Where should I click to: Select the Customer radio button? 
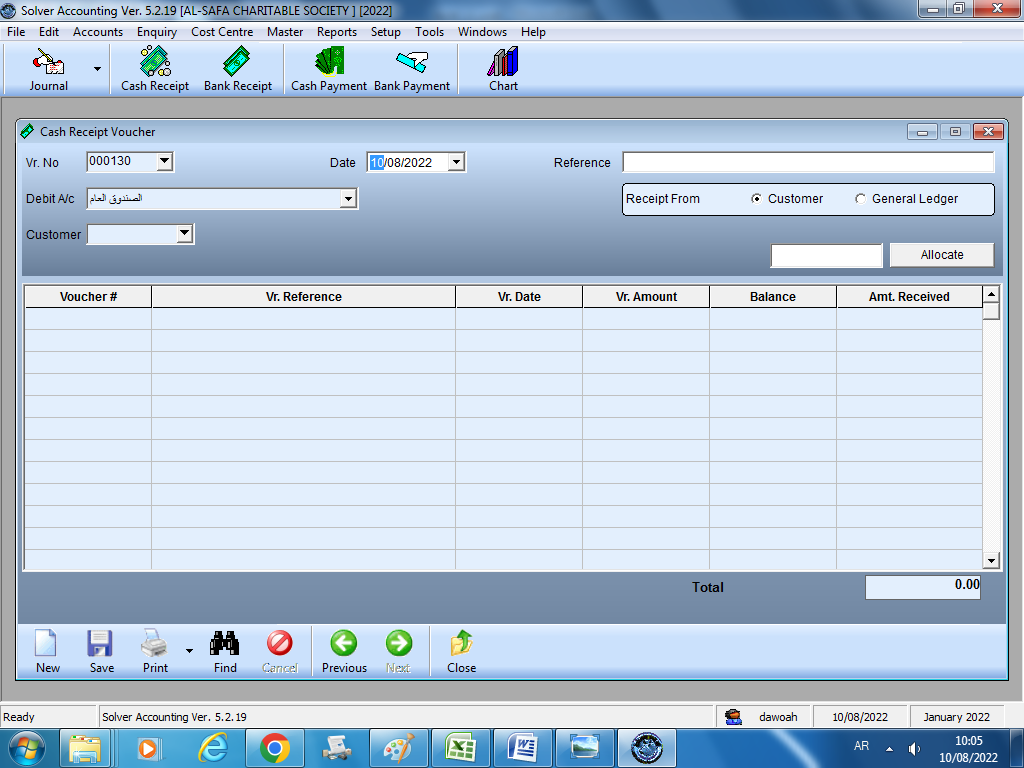pos(757,199)
